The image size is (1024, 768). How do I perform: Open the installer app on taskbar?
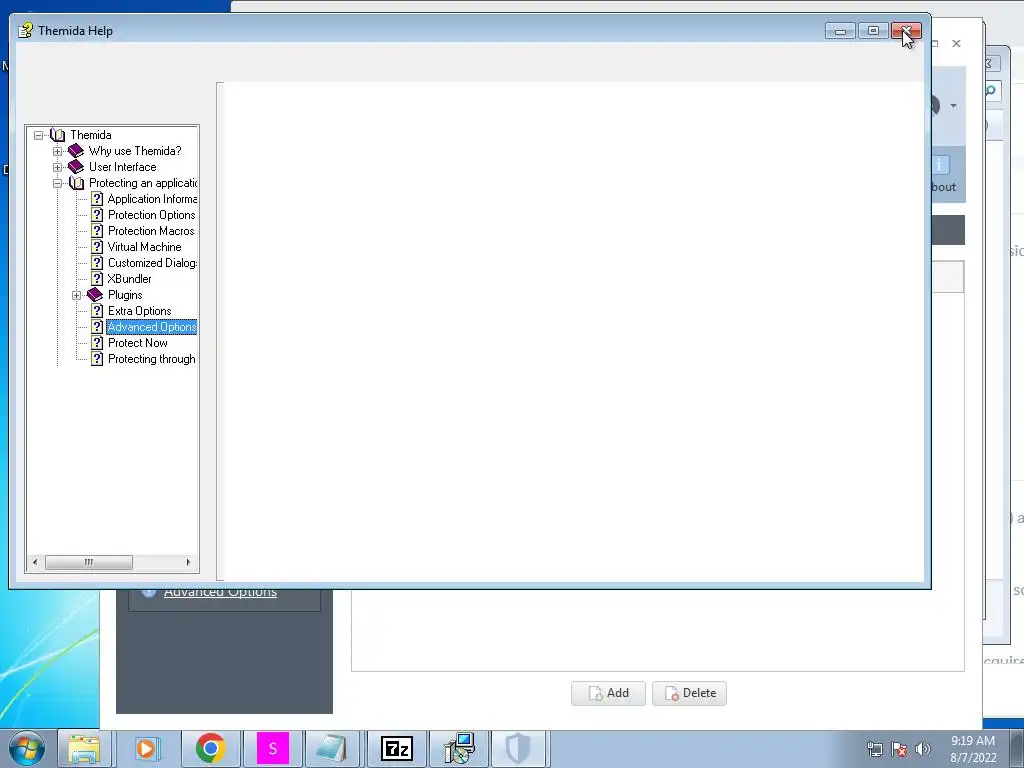click(459, 748)
